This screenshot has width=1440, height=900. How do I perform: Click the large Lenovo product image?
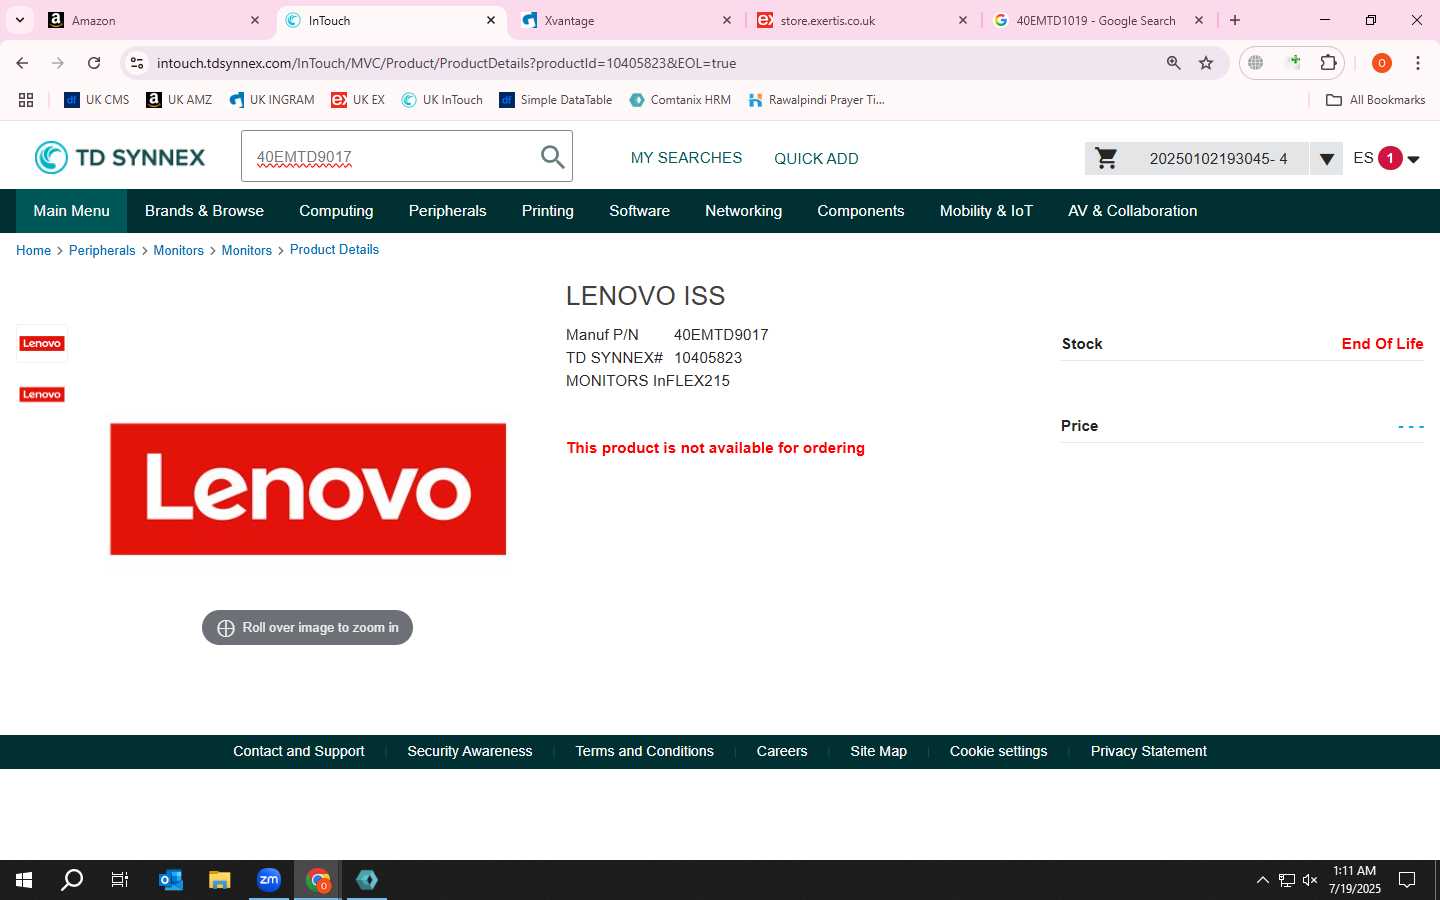308,489
